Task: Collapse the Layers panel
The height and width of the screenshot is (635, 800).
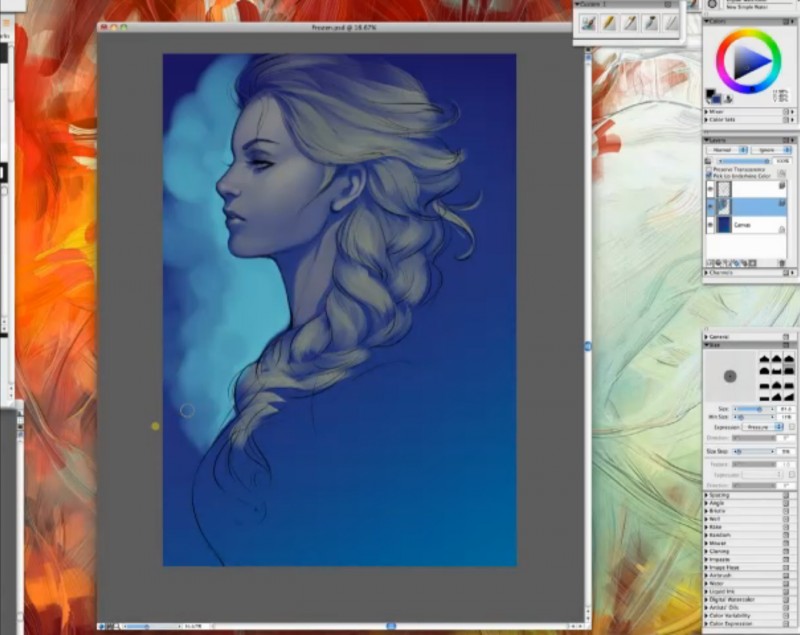Action: coord(707,140)
